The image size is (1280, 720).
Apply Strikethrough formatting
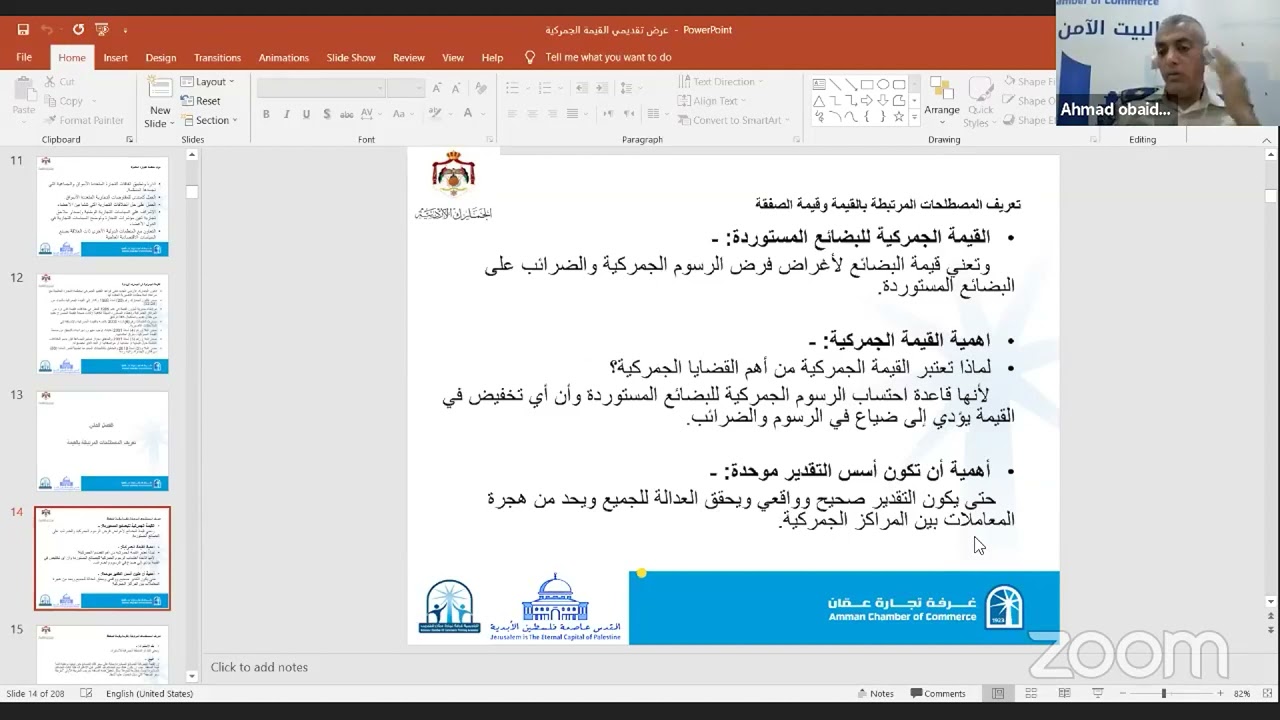coord(348,115)
